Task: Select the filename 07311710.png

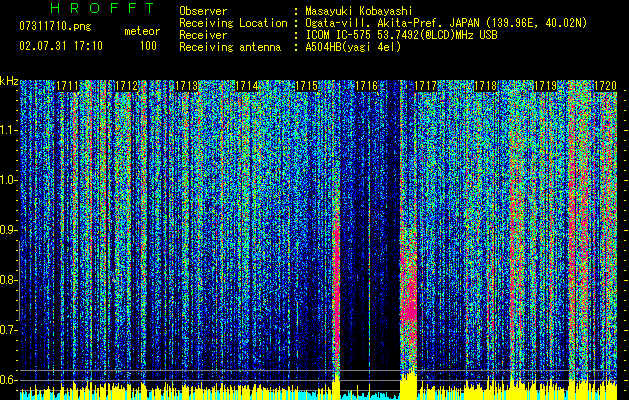Action: click(x=55, y=27)
